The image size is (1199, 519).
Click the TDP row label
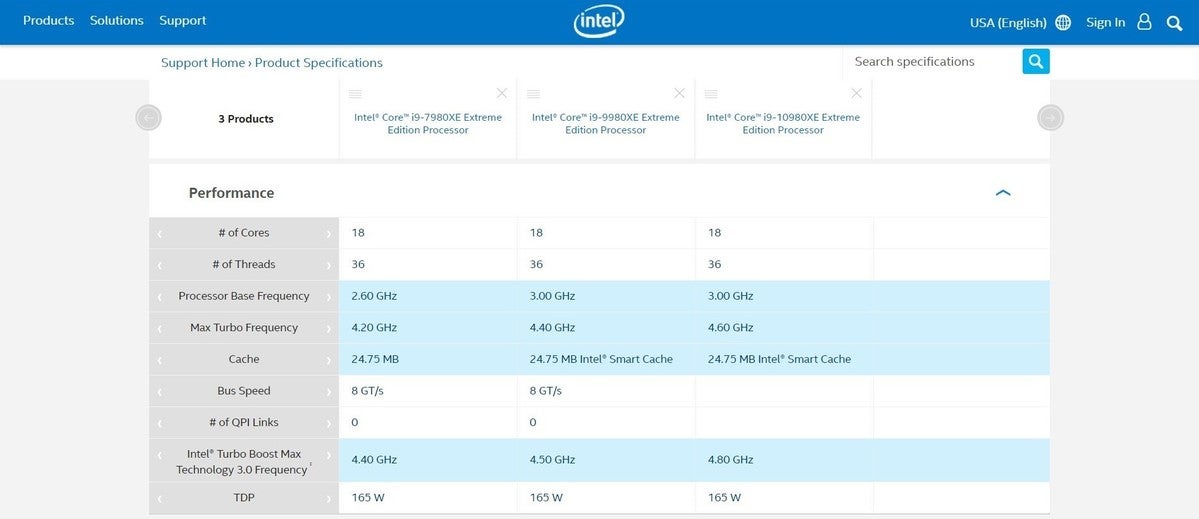click(x=244, y=498)
